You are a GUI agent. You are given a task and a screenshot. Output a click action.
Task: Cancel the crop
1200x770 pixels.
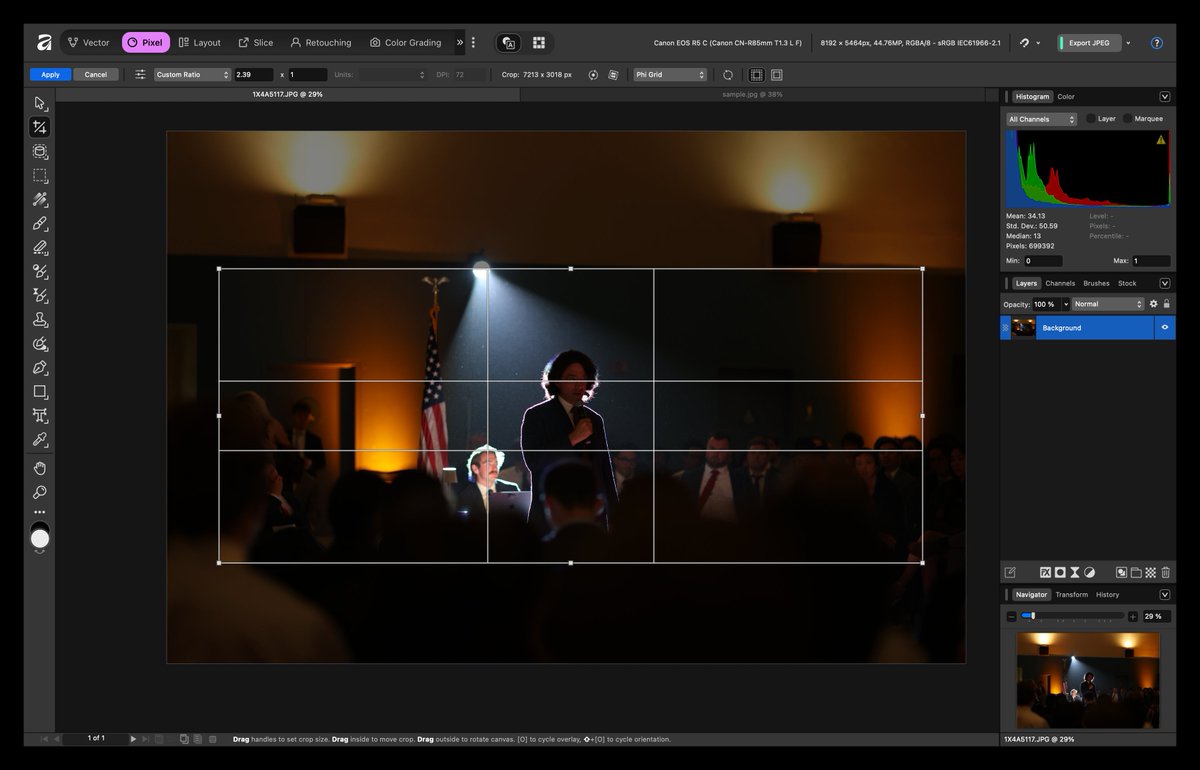point(96,75)
